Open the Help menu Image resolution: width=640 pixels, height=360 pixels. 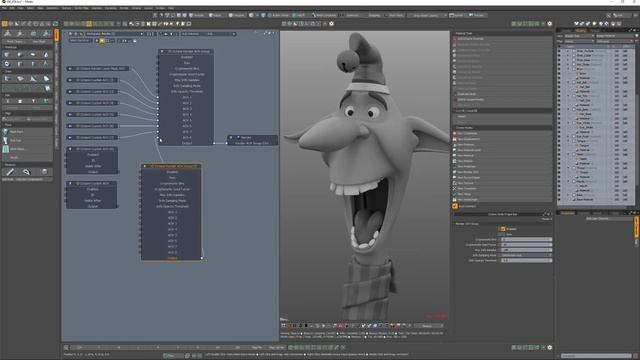[171, 8]
